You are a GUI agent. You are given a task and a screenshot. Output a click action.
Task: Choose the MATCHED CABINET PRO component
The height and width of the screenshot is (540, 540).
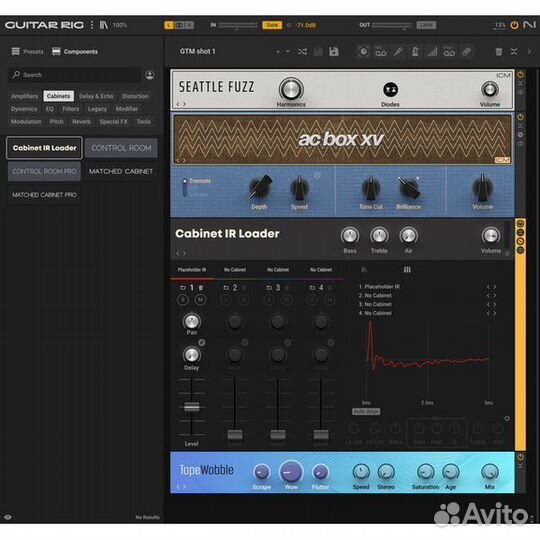(44, 195)
